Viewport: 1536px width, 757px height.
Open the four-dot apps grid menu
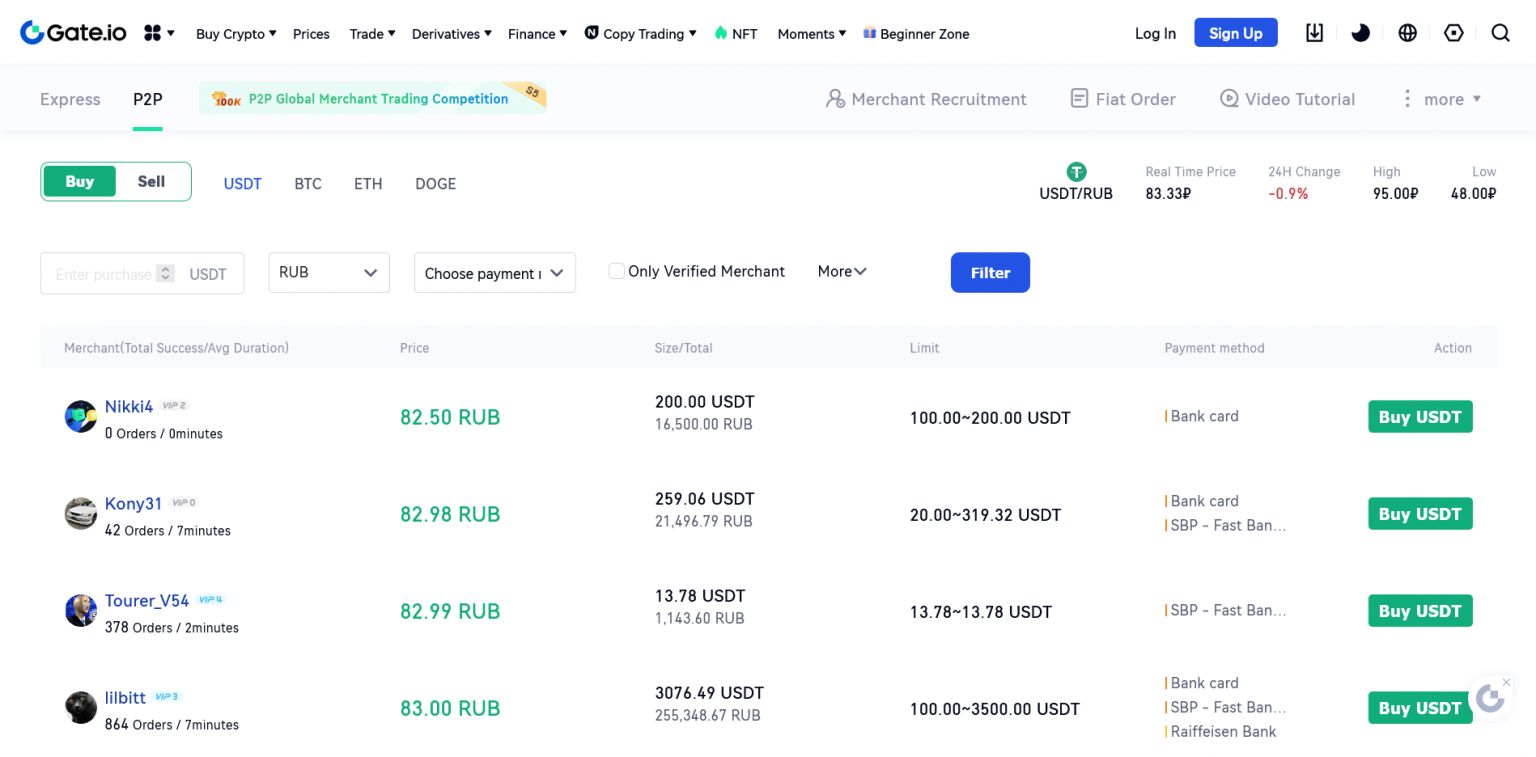[158, 33]
